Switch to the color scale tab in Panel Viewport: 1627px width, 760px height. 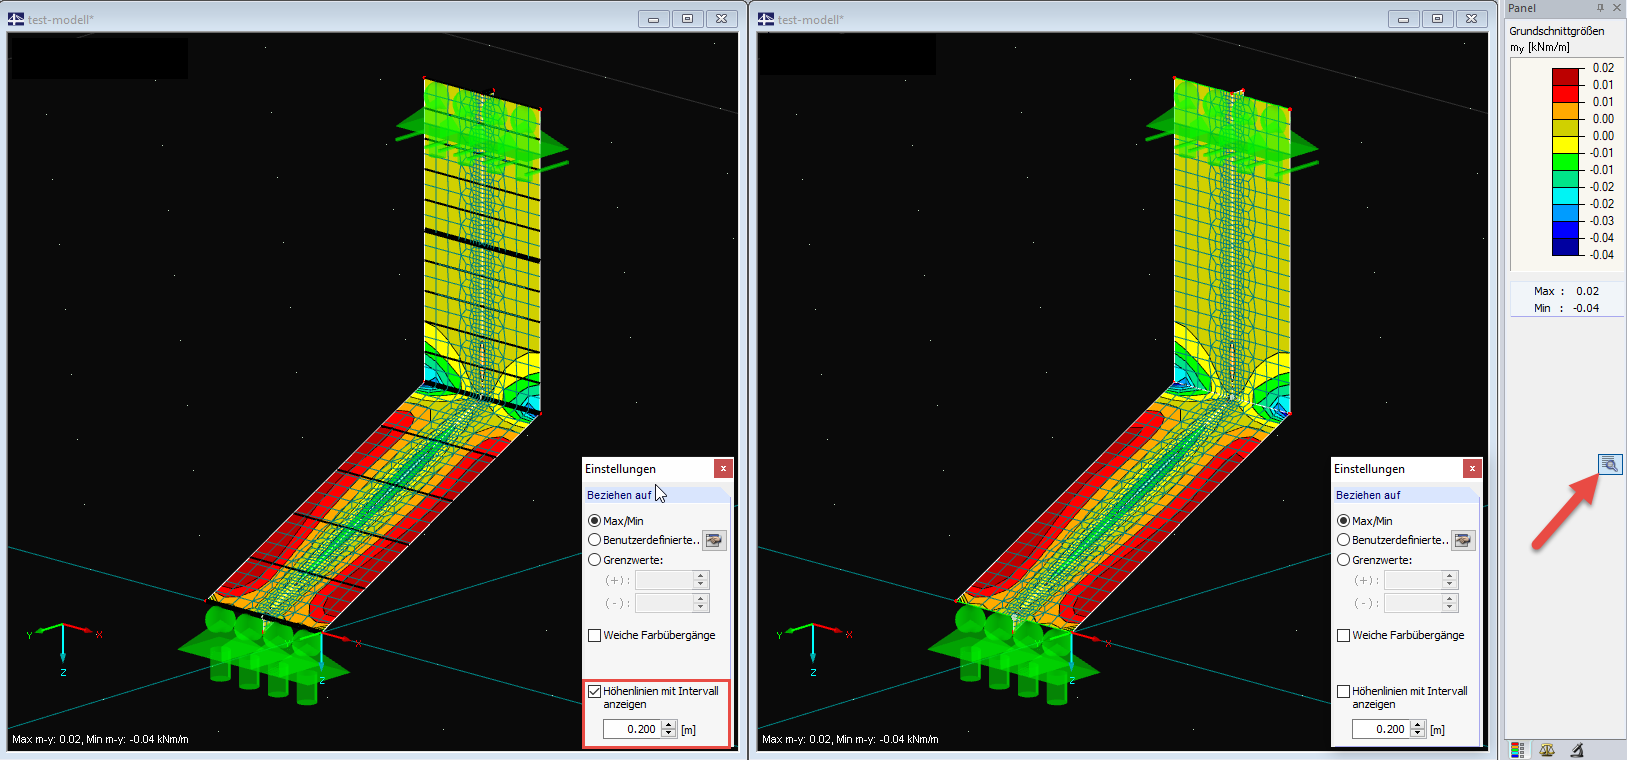click(x=1518, y=750)
